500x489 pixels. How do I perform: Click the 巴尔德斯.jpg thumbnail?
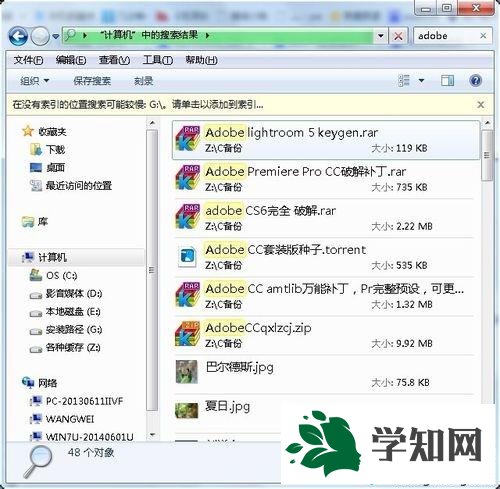[x=187, y=372]
